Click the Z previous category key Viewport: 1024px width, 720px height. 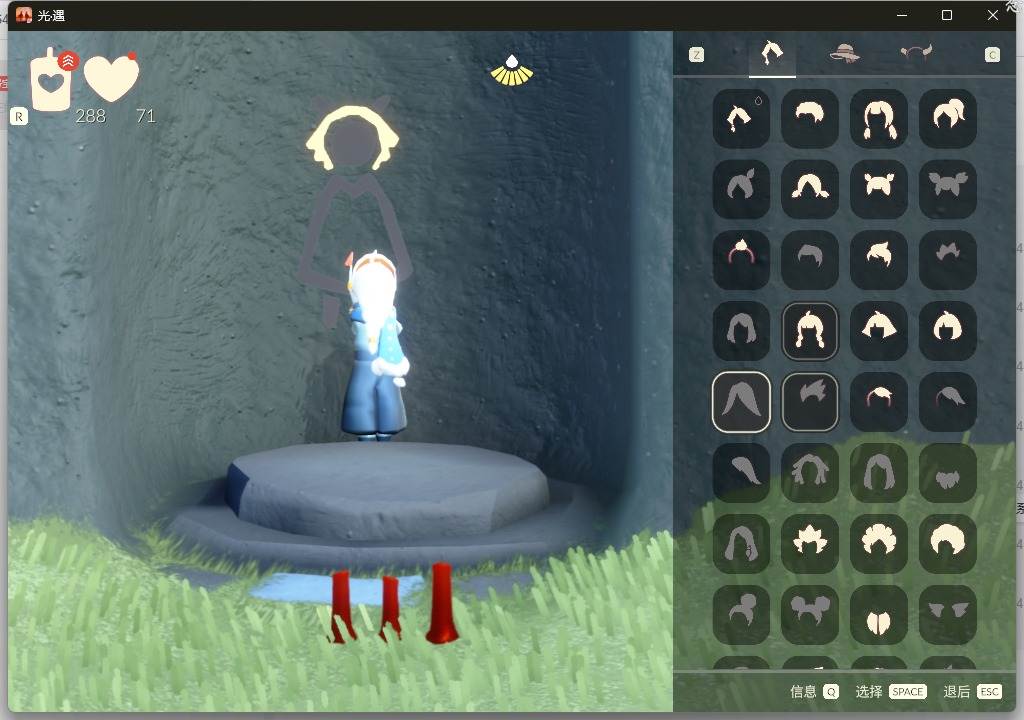click(x=697, y=54)
